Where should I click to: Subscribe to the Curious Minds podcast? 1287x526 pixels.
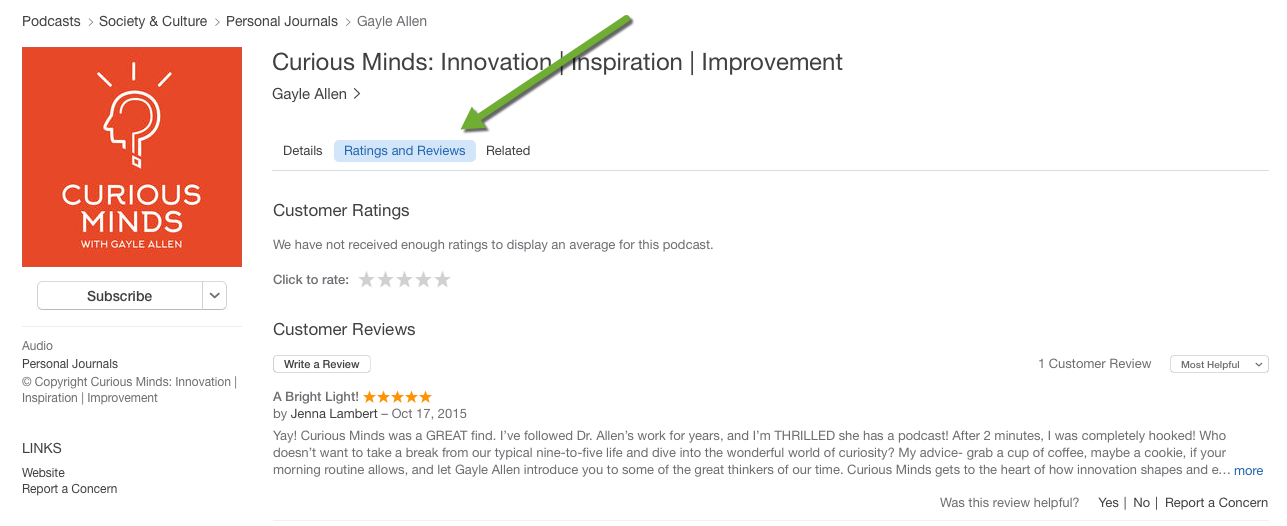[120, 296]
